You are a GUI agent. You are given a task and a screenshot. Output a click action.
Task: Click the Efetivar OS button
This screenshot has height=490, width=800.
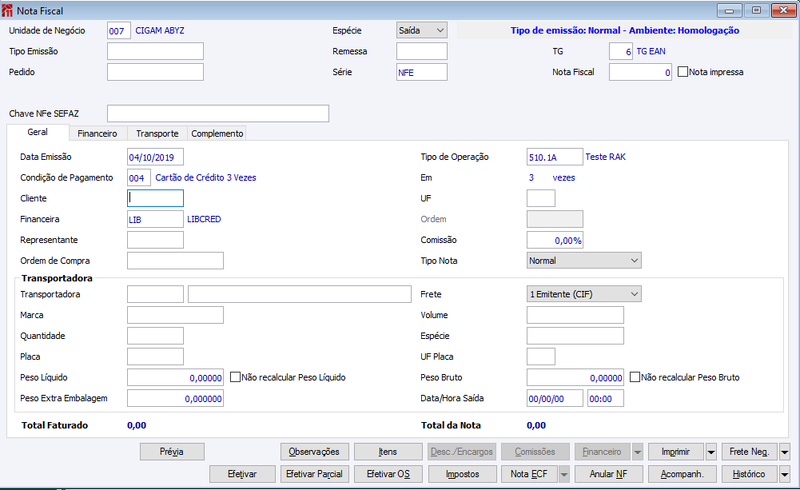pos(388,474)
